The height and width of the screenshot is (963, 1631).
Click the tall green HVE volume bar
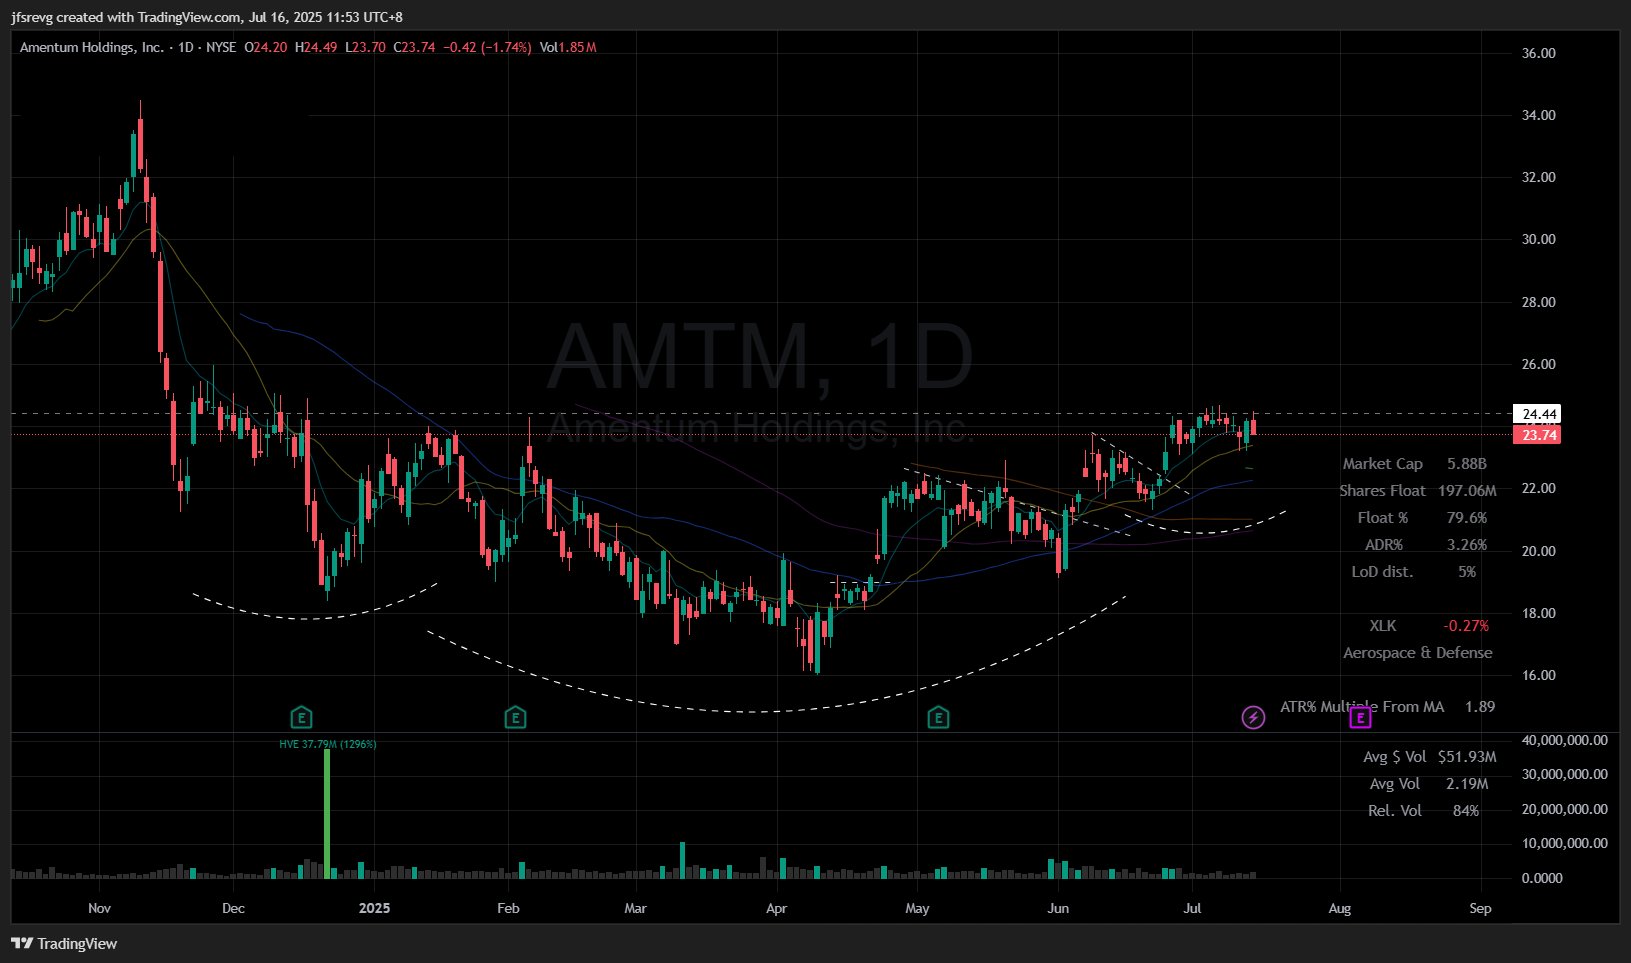pyautogui.click(x=327, y=813)
